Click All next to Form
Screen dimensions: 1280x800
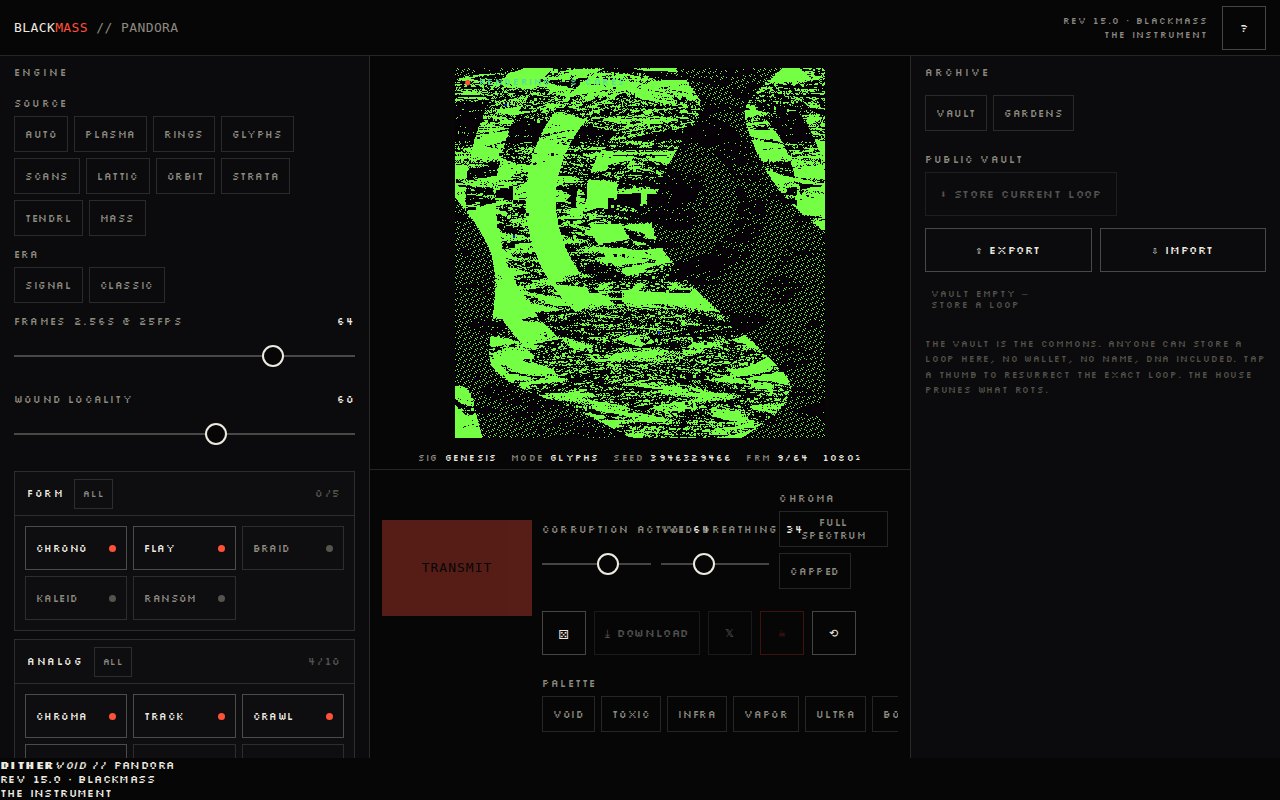click(94, 494)
